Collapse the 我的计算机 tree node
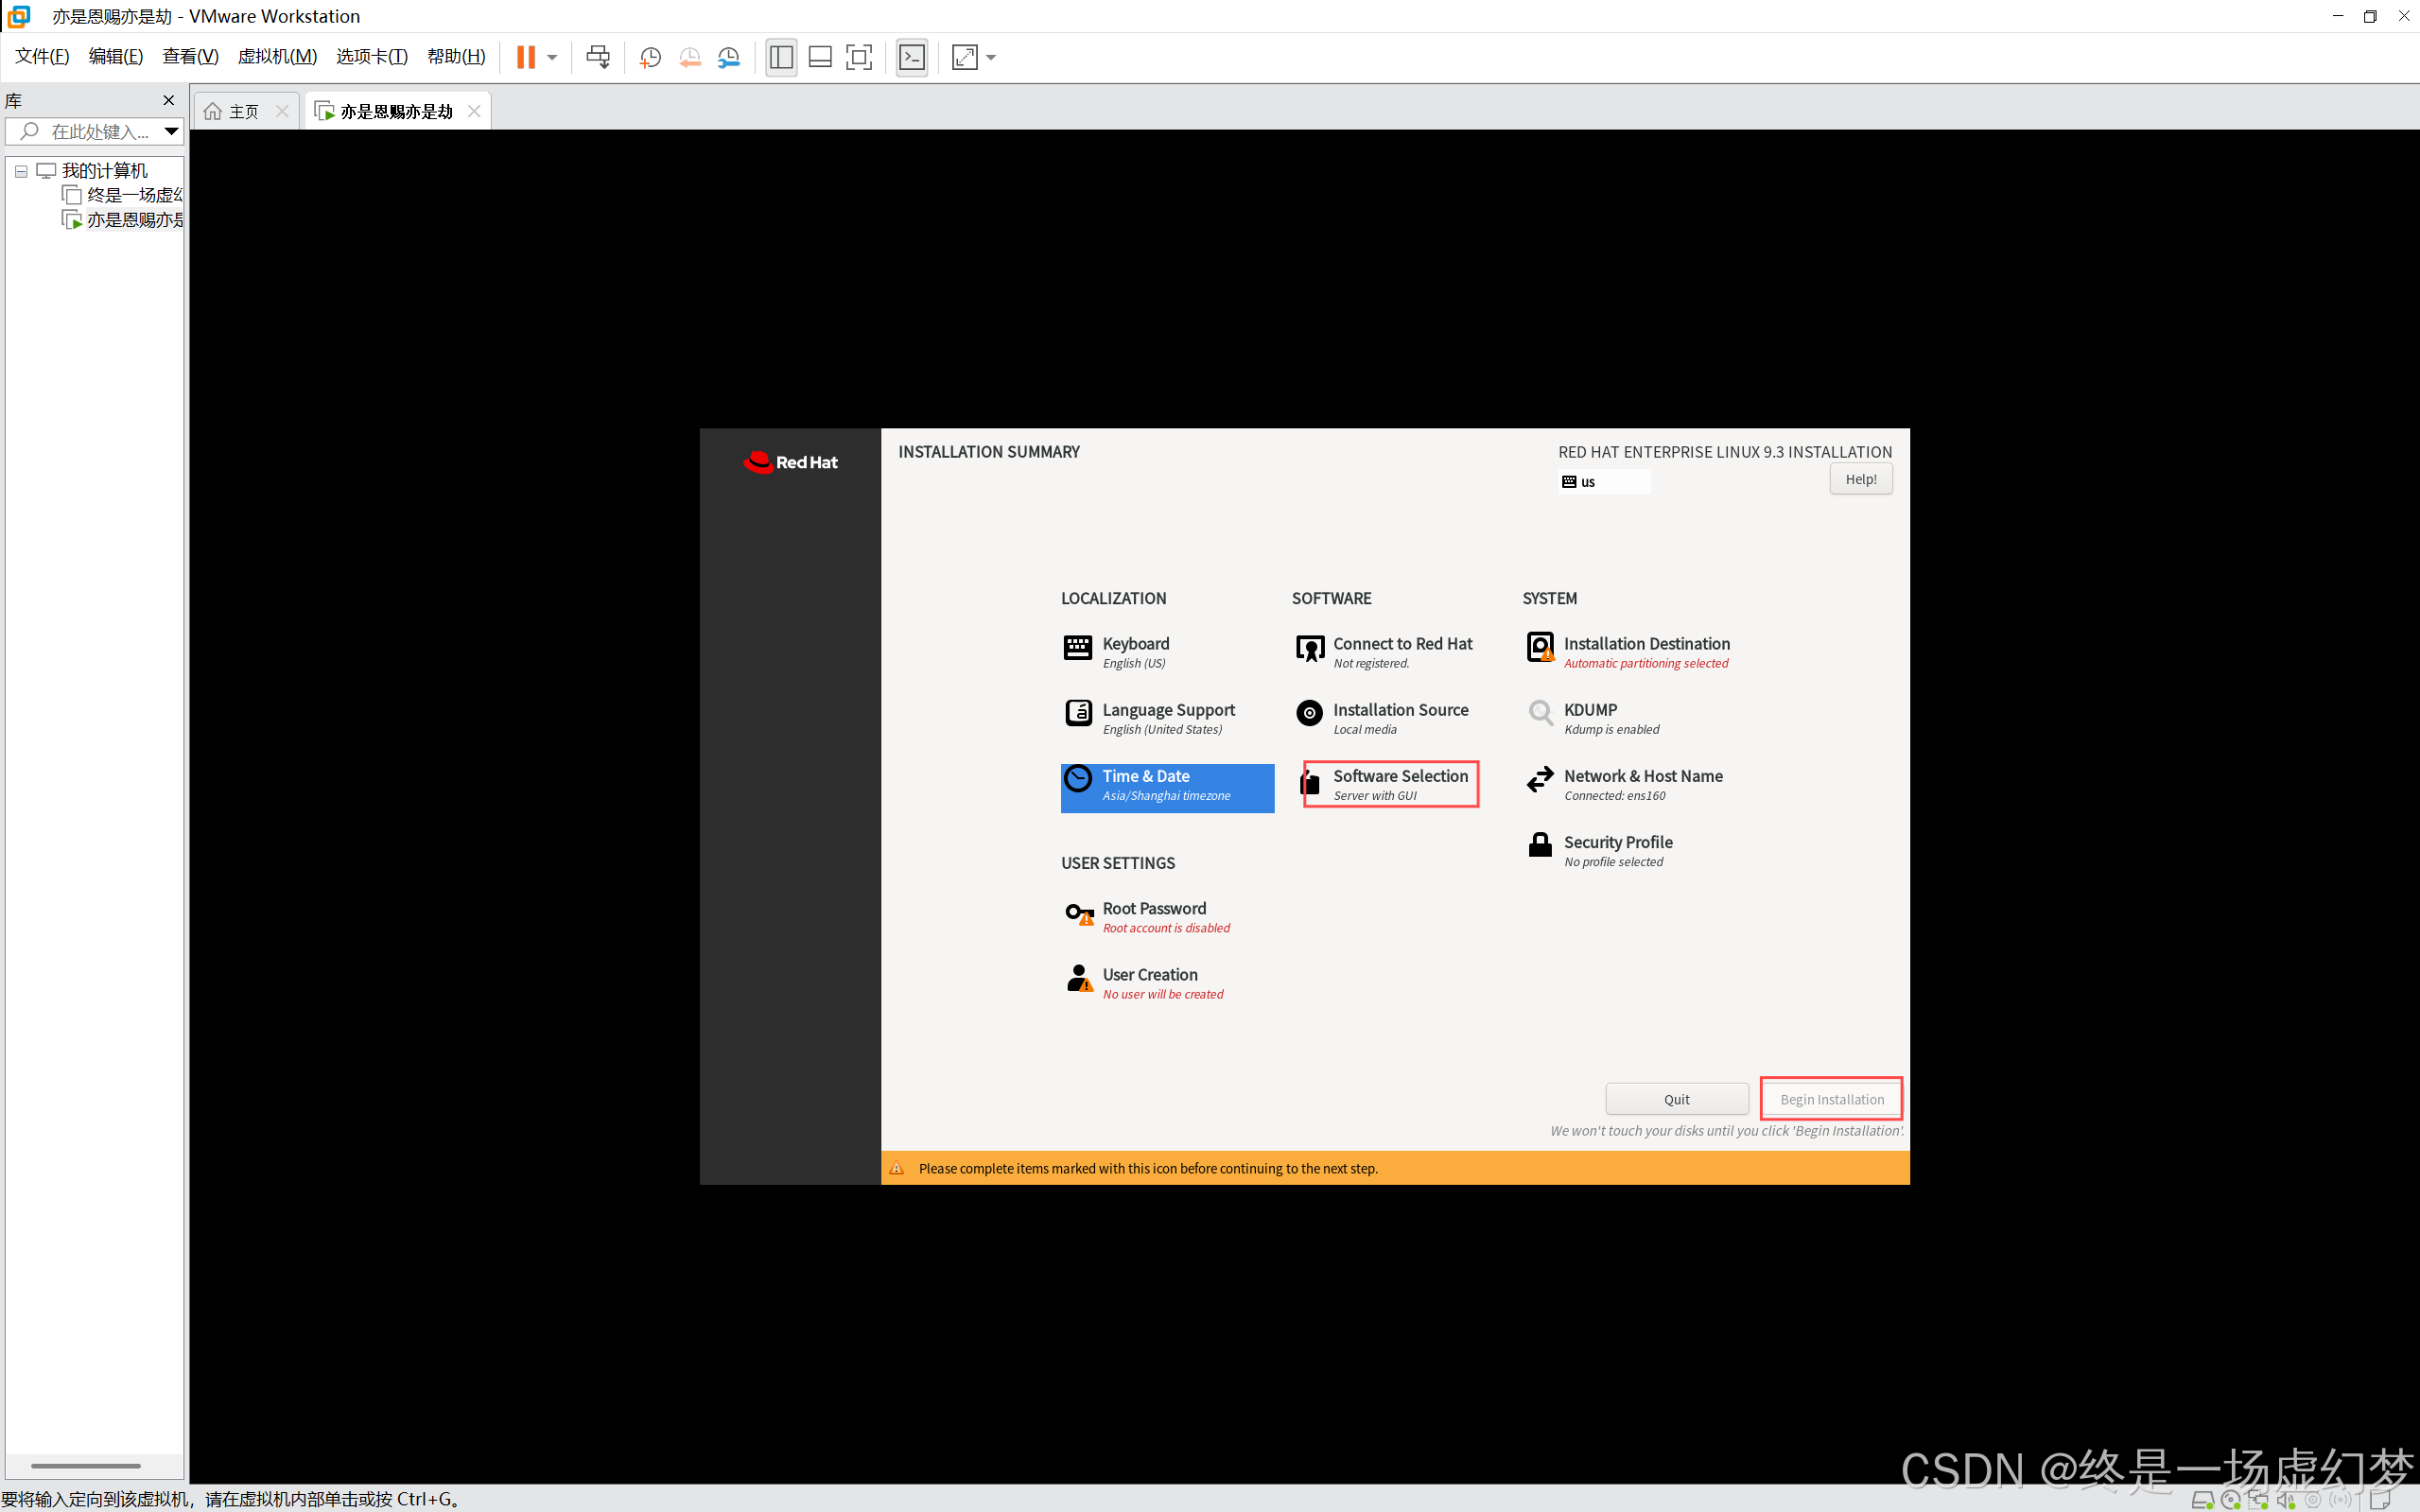 pos(21,171)
